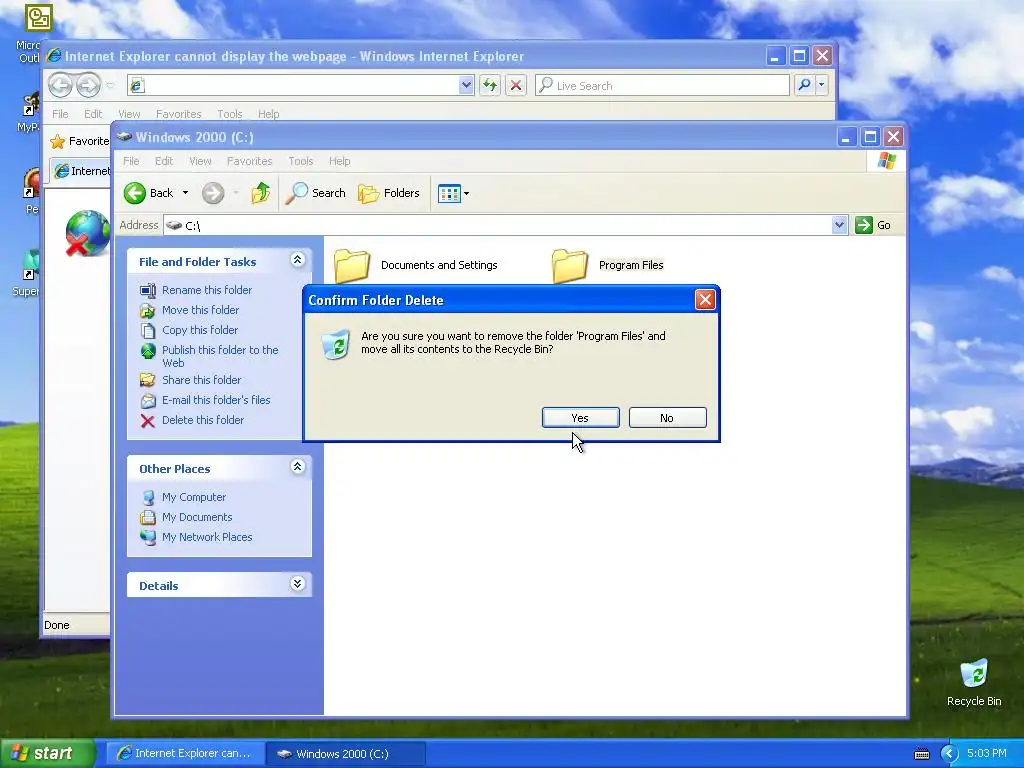Click the Start button

click(48, 753)
